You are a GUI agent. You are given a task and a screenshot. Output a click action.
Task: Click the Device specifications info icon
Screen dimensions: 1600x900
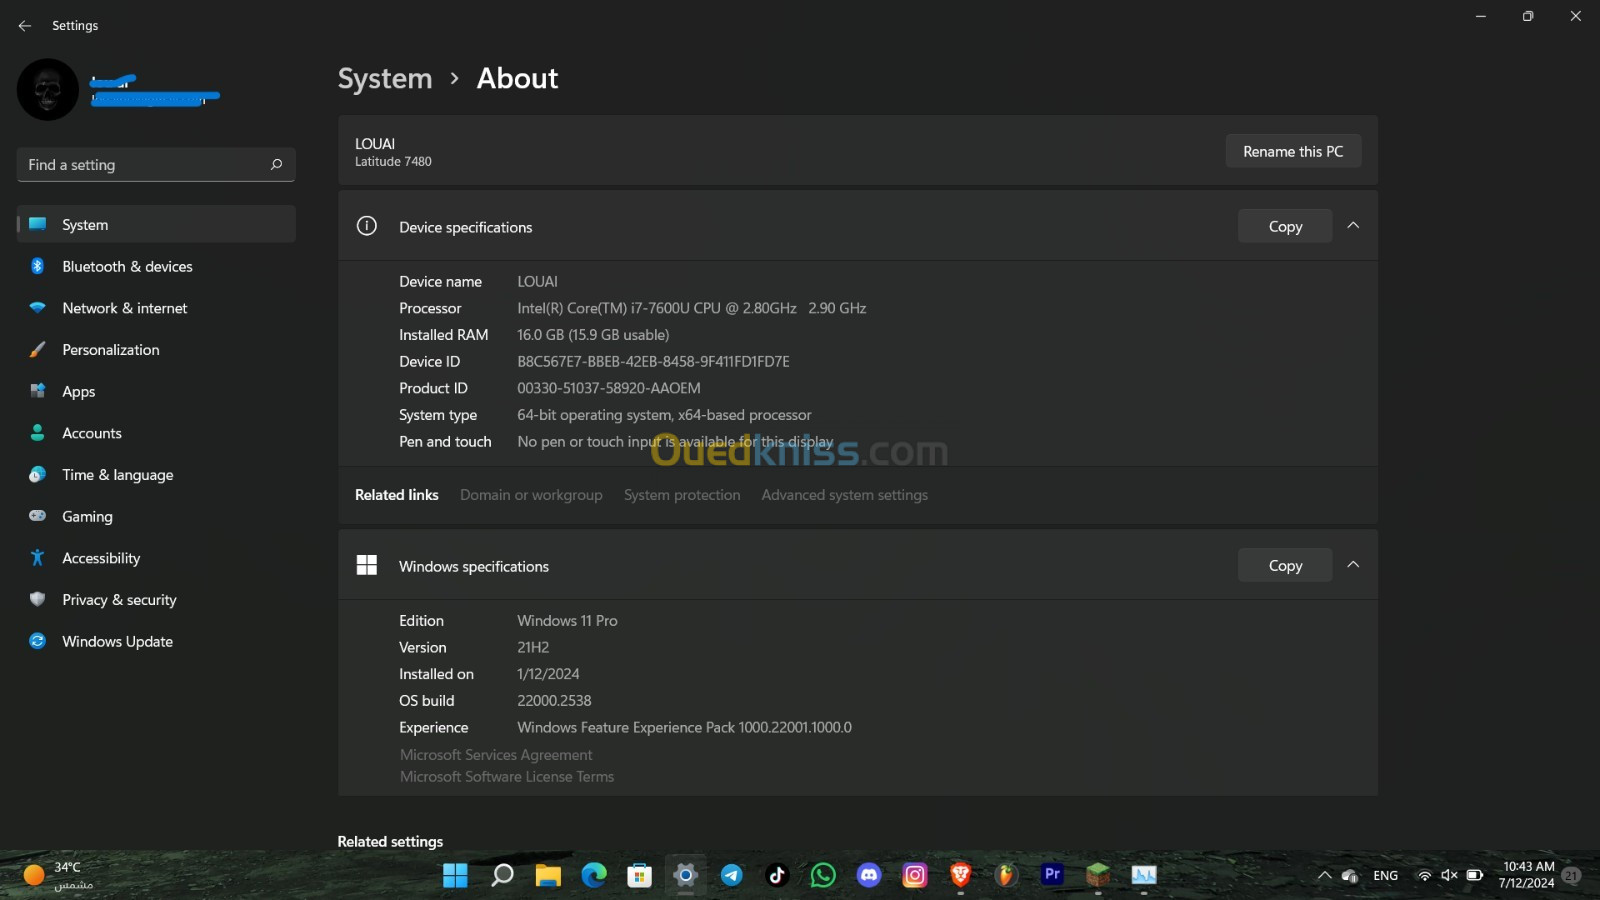coord(367,226)
